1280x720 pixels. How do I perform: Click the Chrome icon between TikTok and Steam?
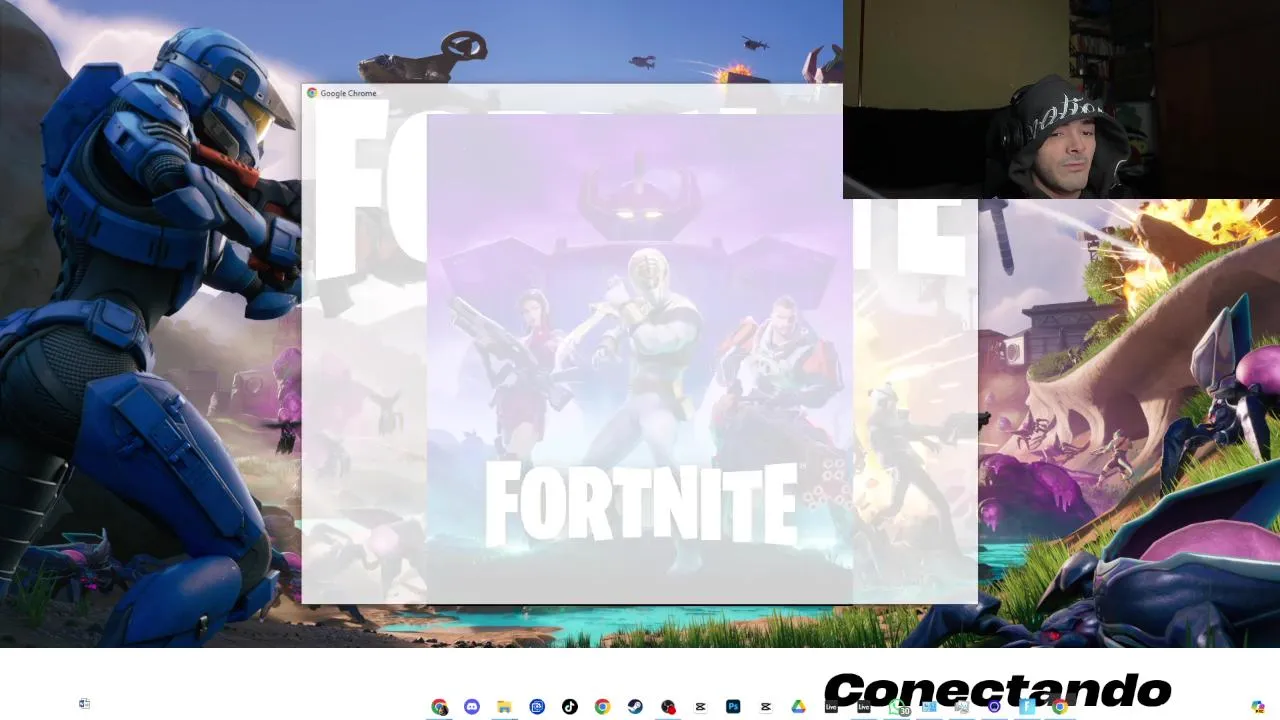(602, 707)
